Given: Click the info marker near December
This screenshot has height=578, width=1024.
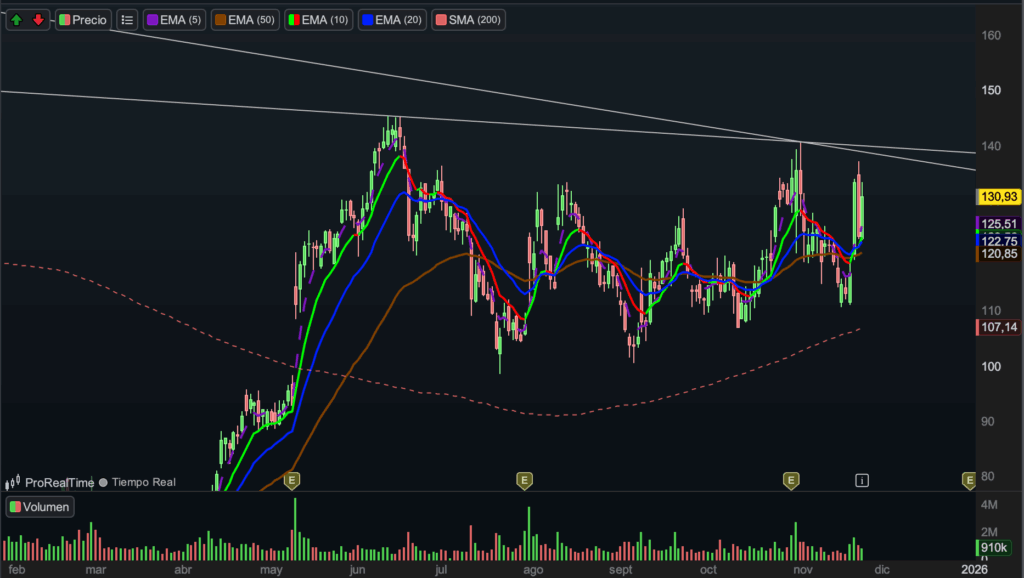Looking at the screenshot, I should pos(862,481).
